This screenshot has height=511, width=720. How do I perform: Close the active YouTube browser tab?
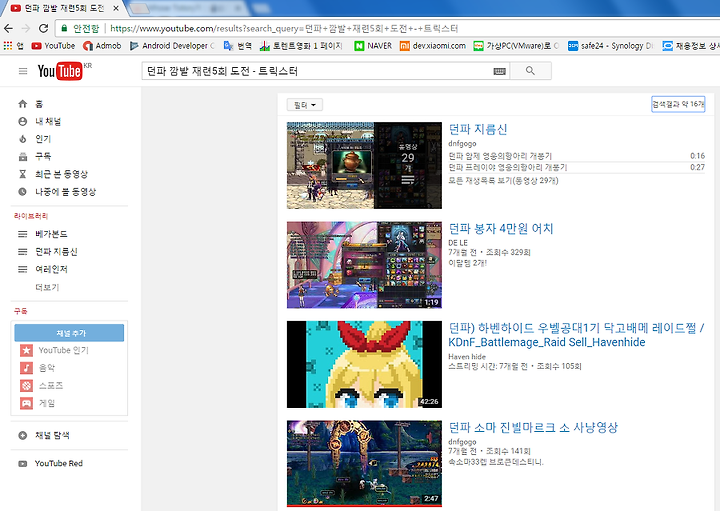point(116,8)
